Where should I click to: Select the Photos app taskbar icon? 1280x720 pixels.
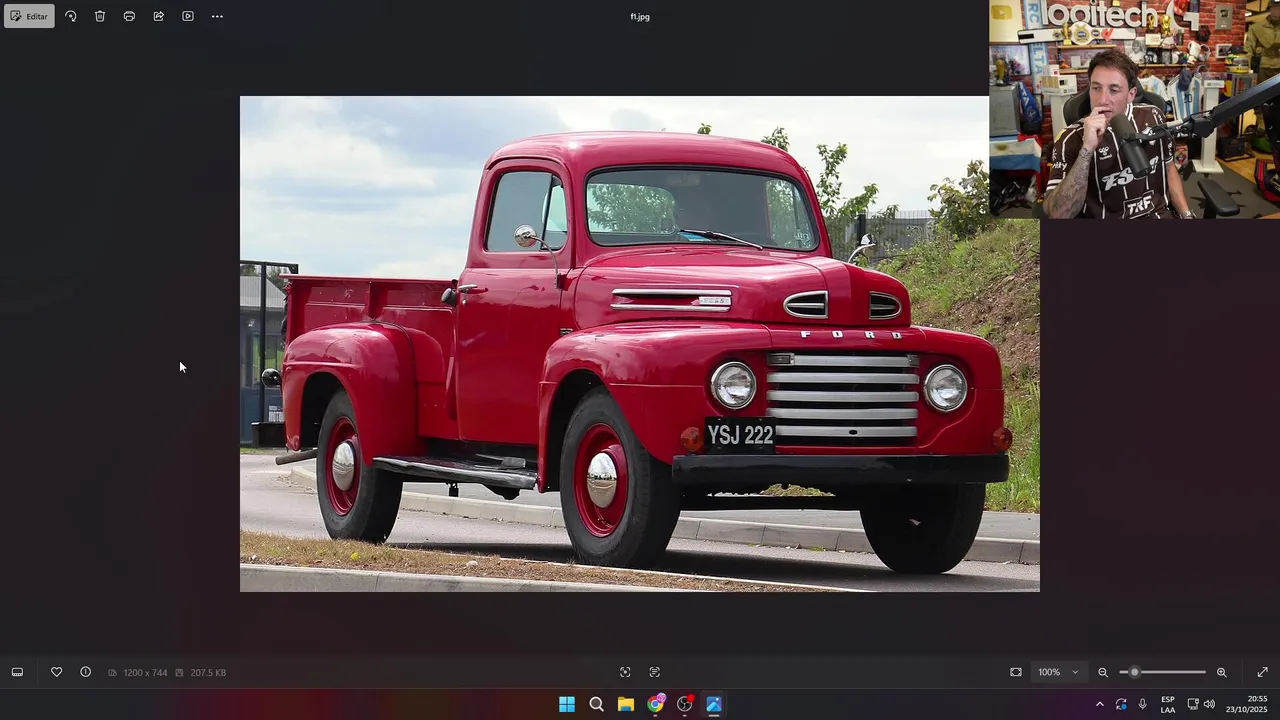pyautogui.click(x=714, y=704)
